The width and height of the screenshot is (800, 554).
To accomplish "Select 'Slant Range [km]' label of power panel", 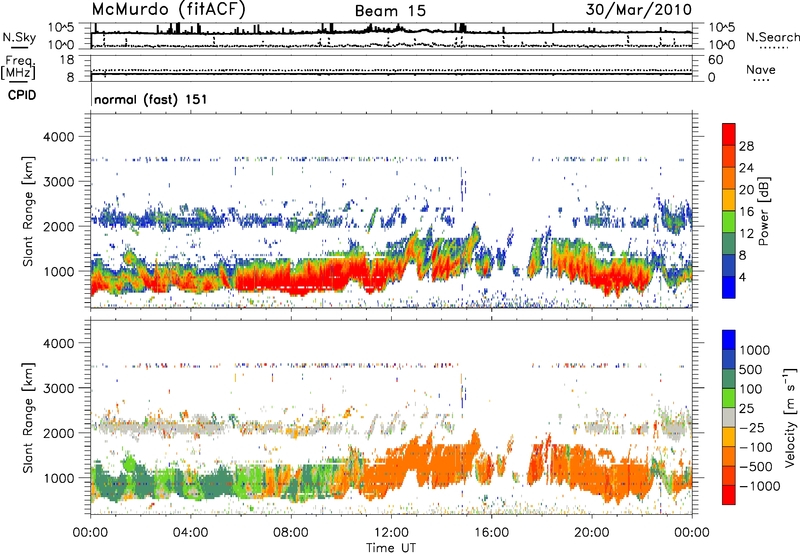I will [x=28, y=211].
